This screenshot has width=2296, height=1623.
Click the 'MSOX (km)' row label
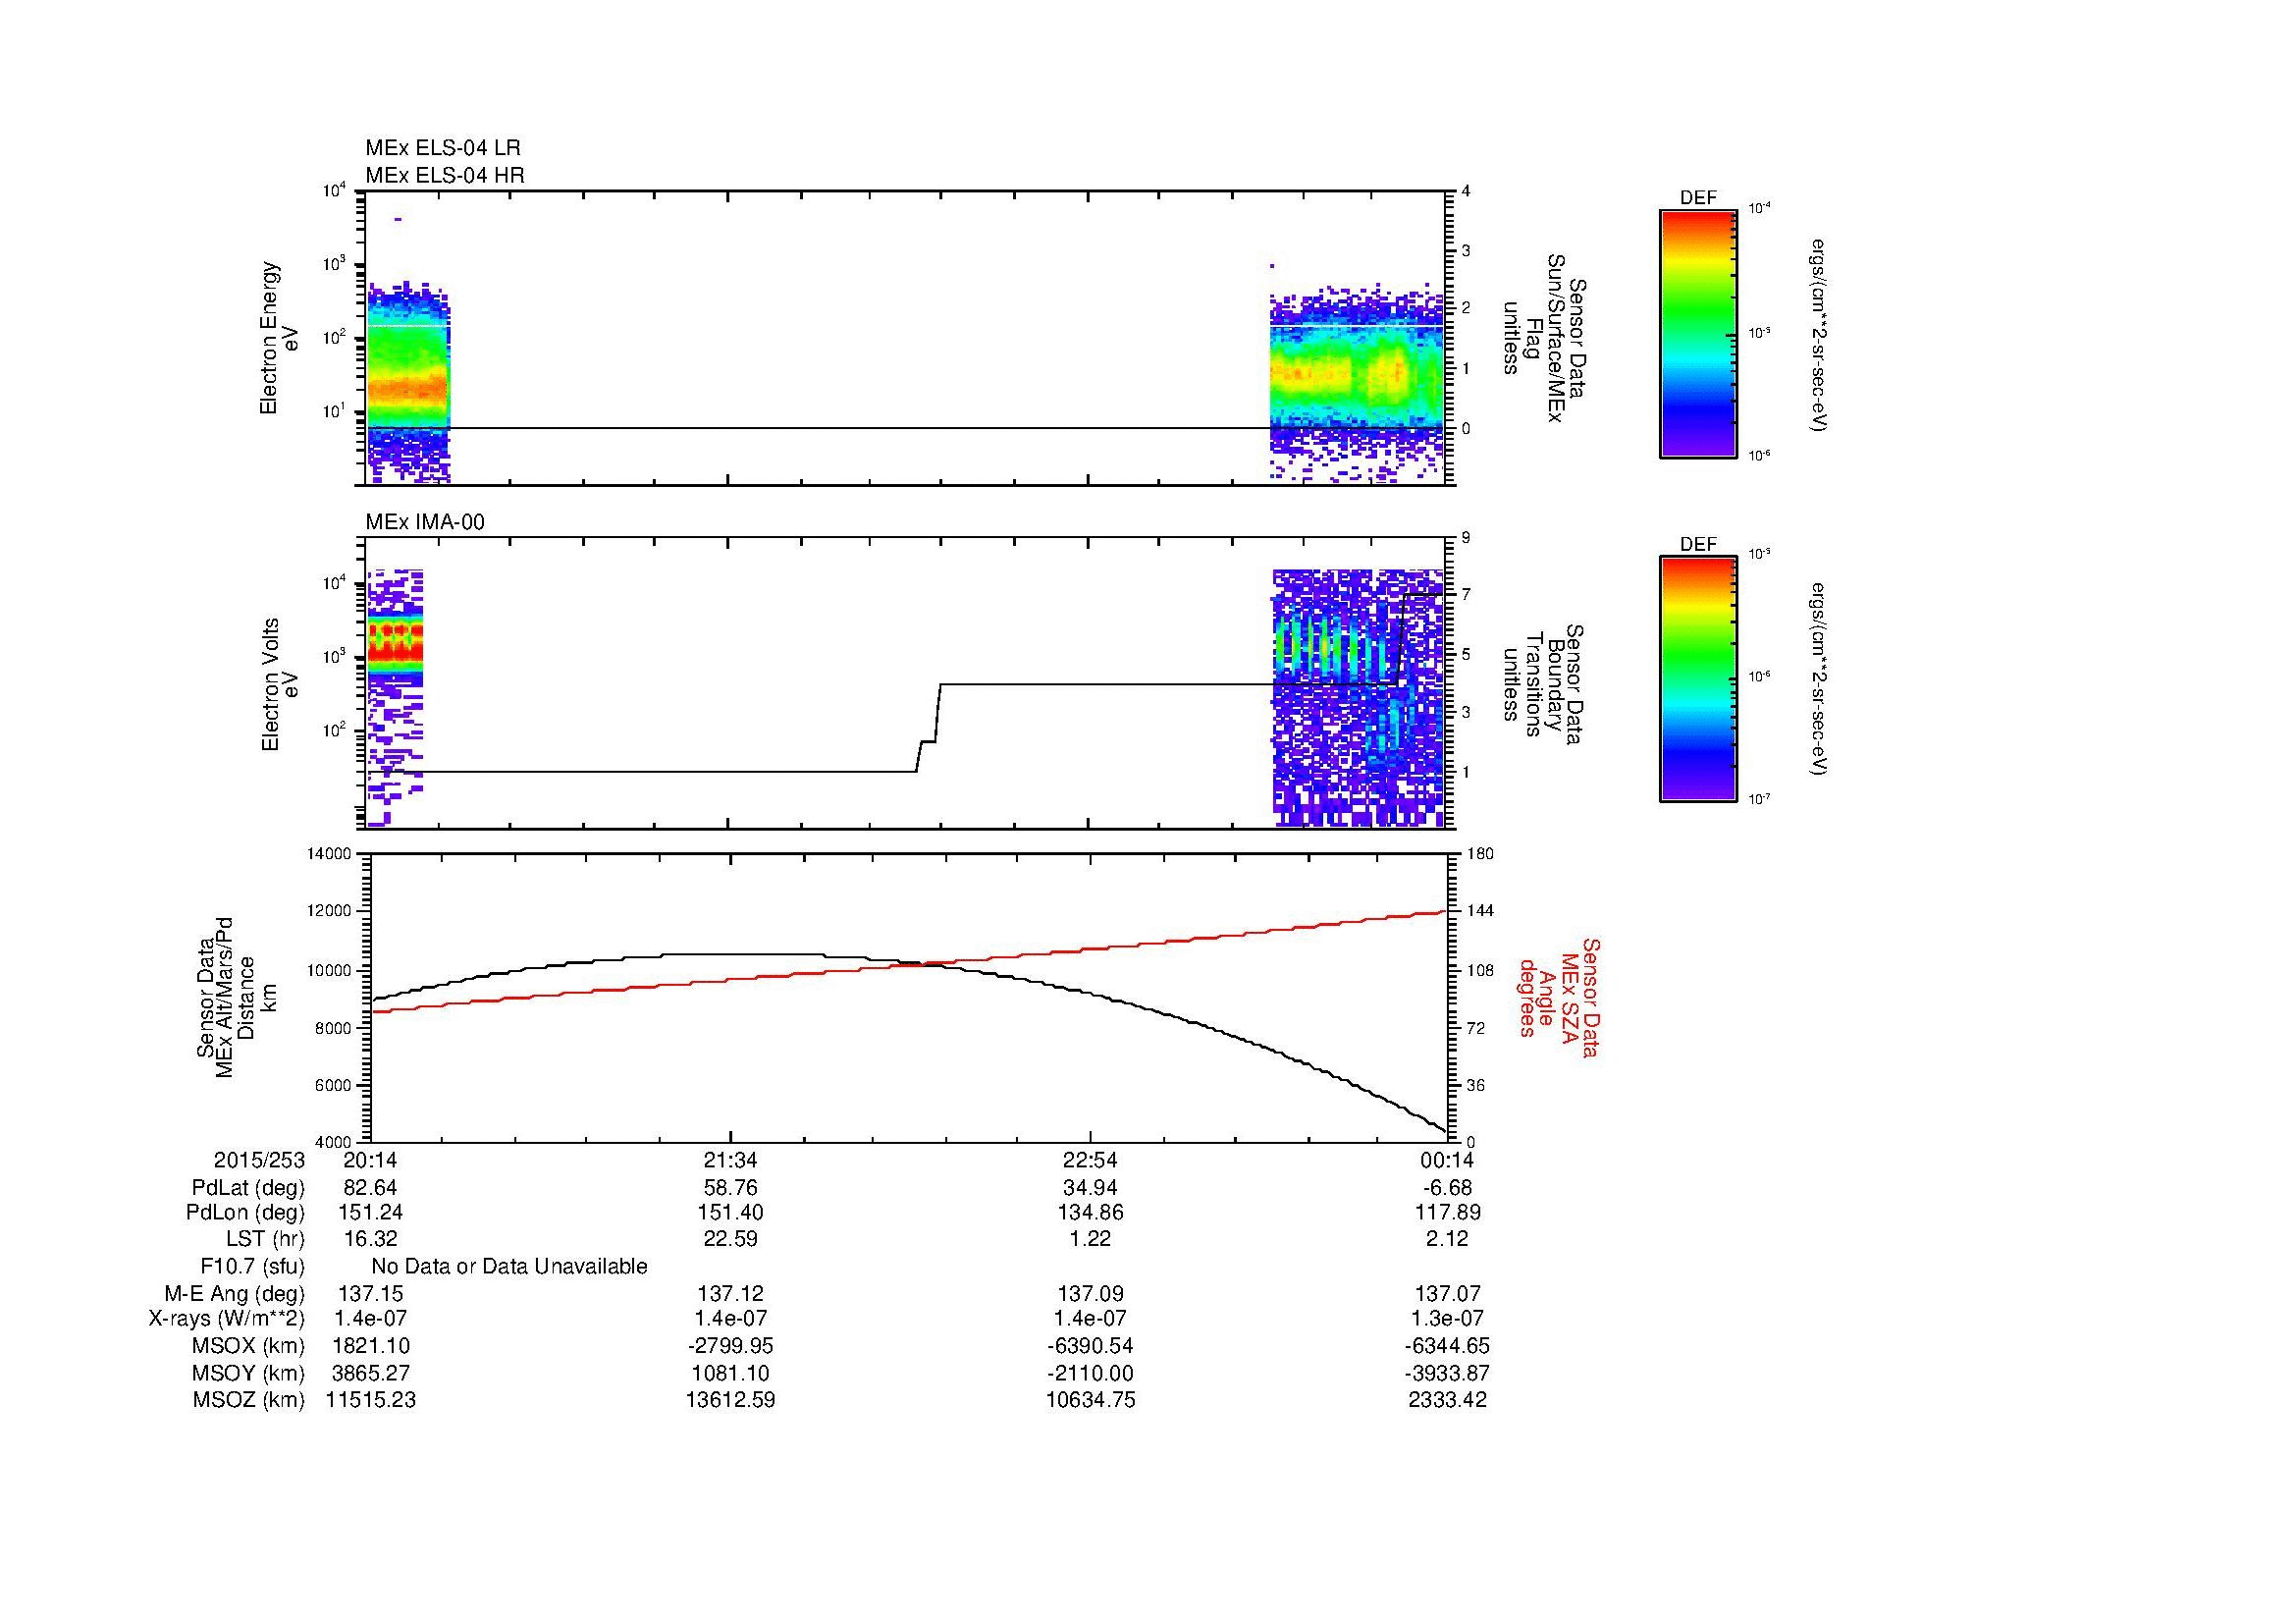(249, 1346)
